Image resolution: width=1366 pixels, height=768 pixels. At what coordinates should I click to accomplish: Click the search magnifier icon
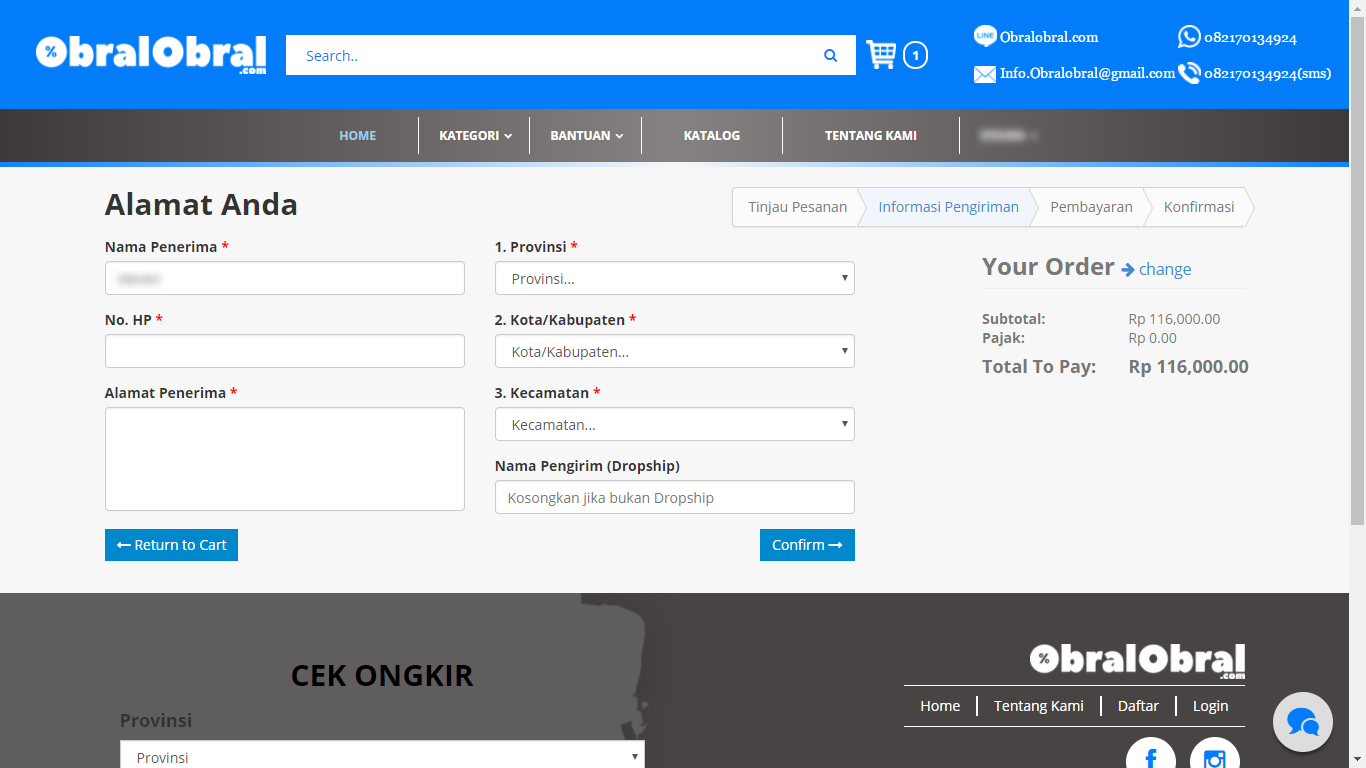(x=830, y=56)
